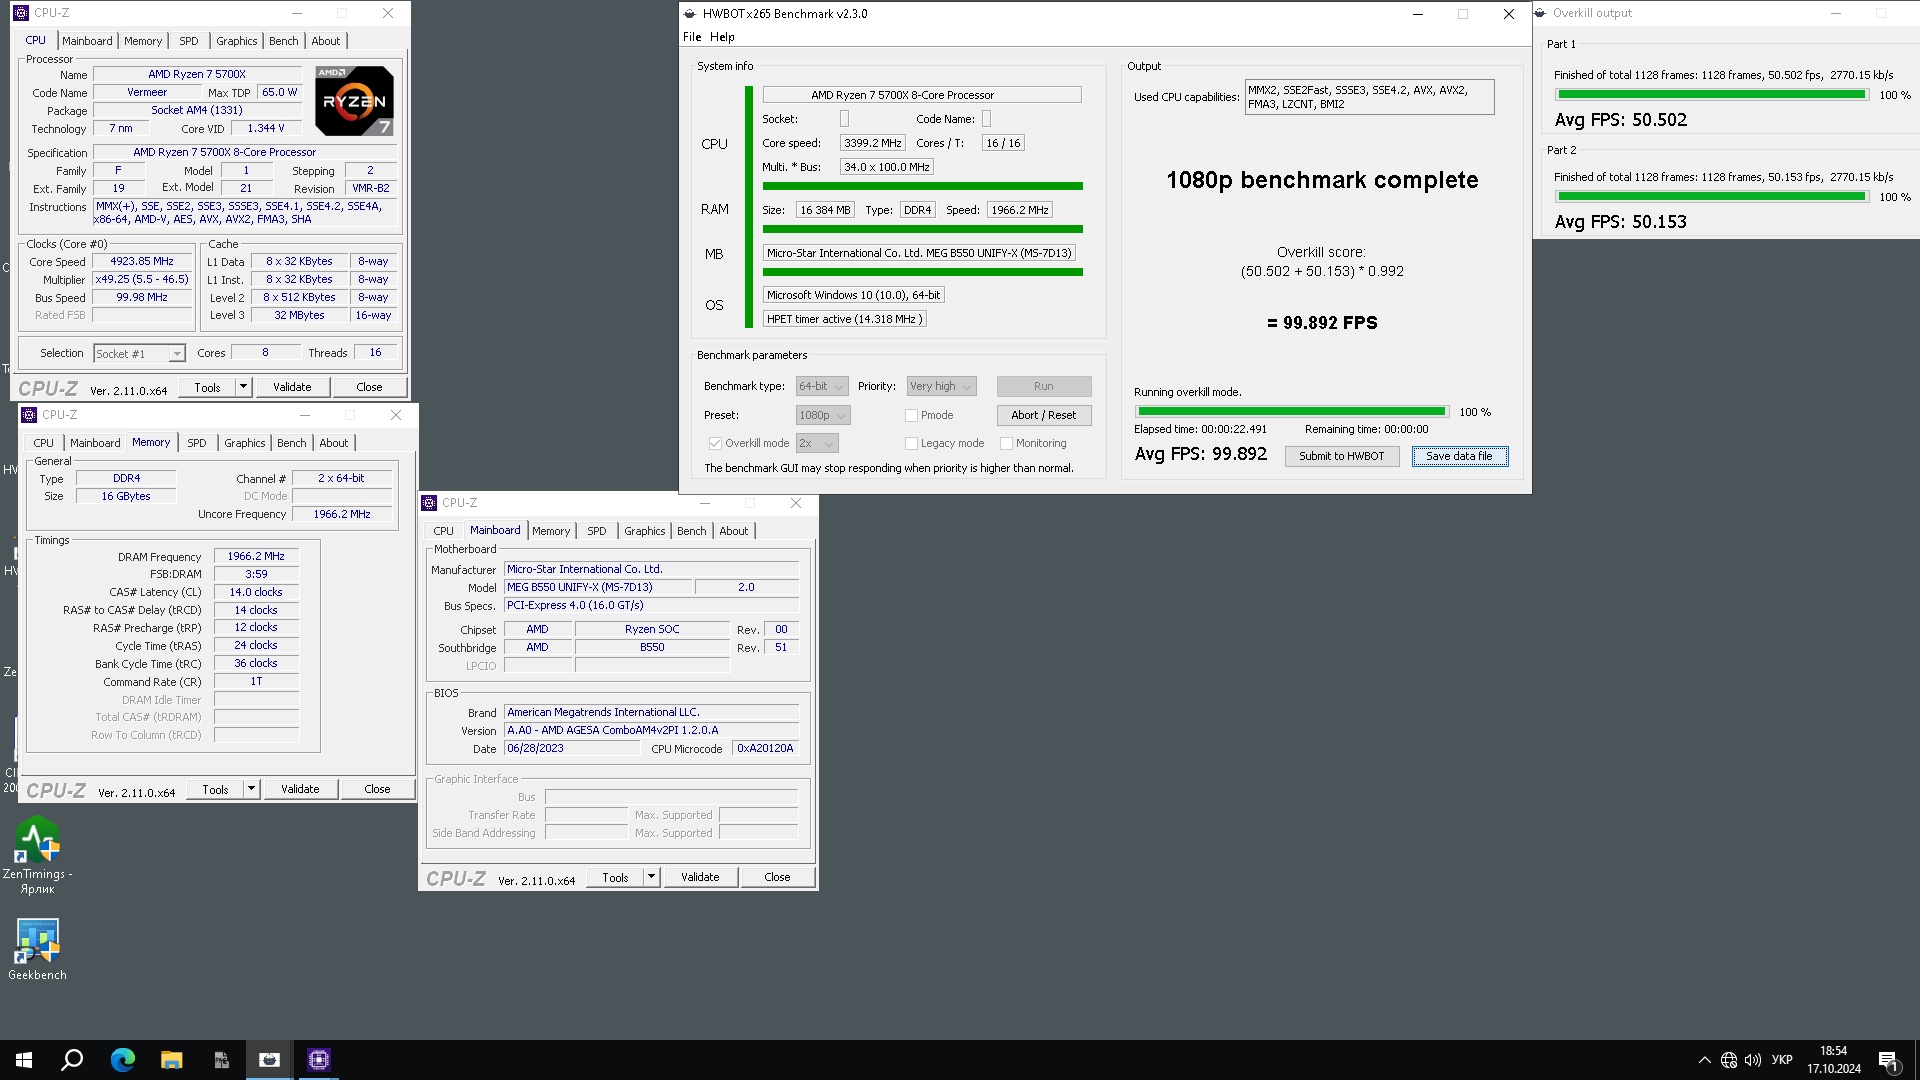Open volume control tray icon
This screenshot has height=1080, width=1920.
pos(1752,1060)
